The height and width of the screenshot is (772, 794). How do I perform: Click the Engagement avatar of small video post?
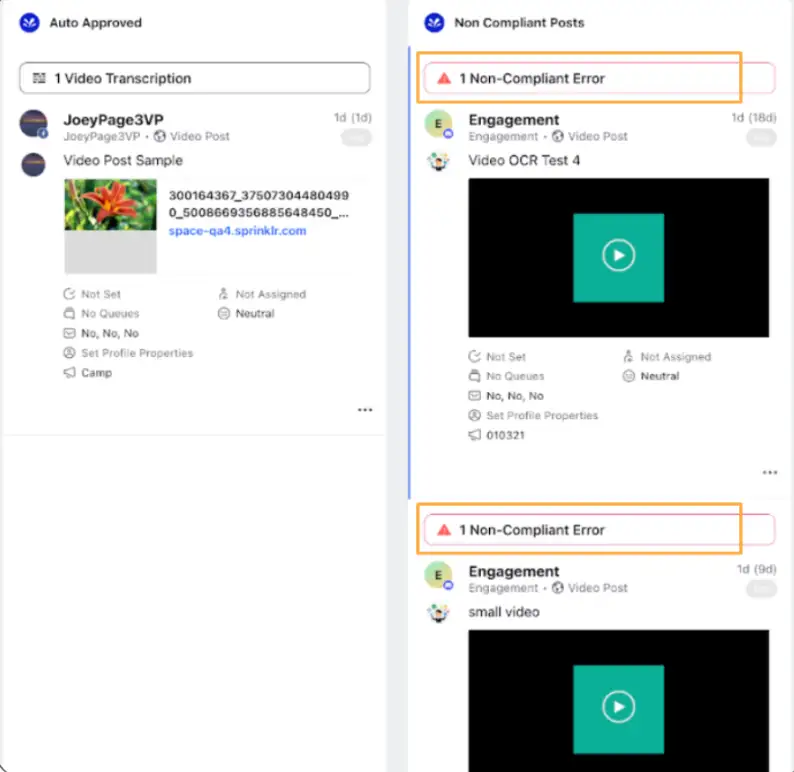tap(439, 575)
